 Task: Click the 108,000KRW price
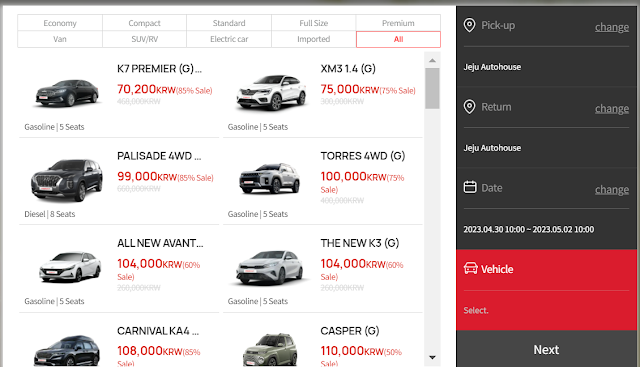tap(149, 351)
